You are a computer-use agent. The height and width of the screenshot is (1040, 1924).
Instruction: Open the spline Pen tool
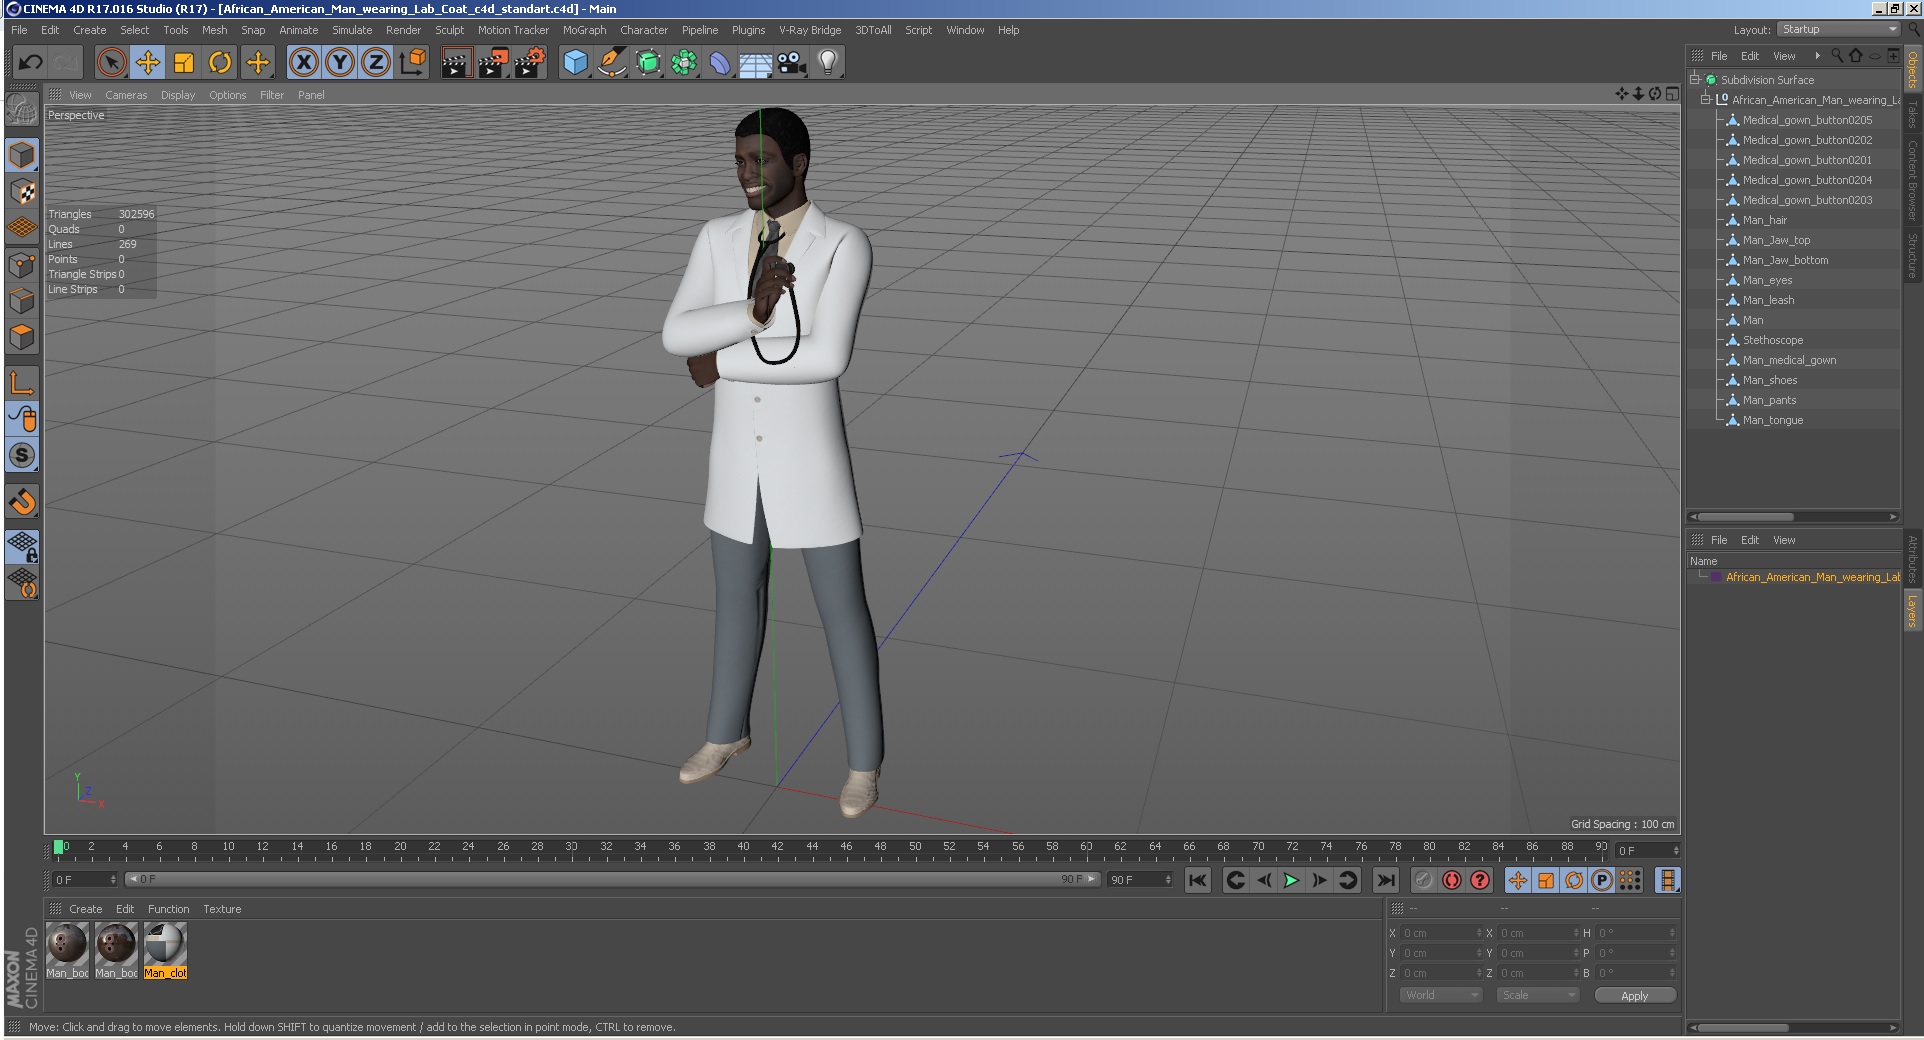[611, 63]
